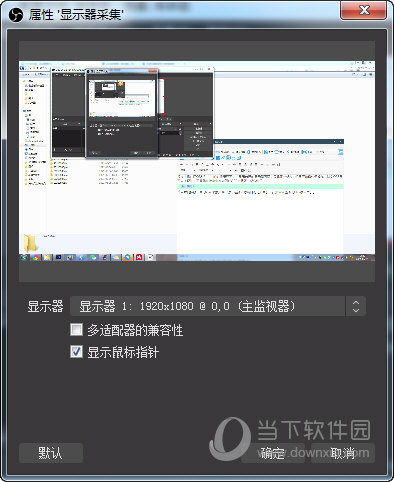Uncheck the 显示鼠标指针 checkbox

point(77,351)
